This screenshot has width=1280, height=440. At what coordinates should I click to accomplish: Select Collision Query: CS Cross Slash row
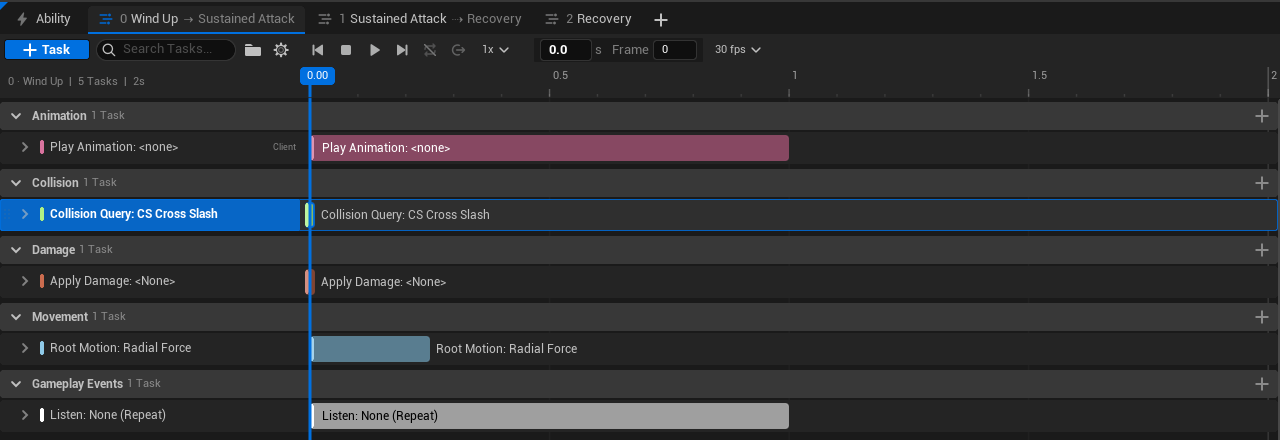pos(150,214)
